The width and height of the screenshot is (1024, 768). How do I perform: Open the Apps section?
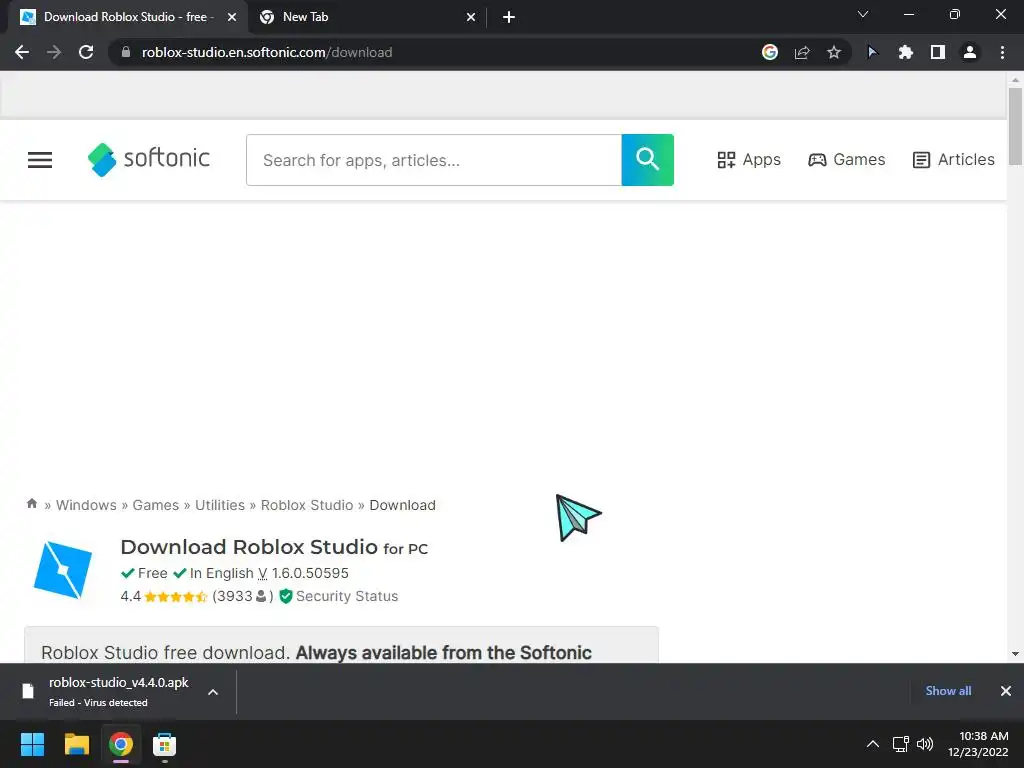tap(749, 159)
